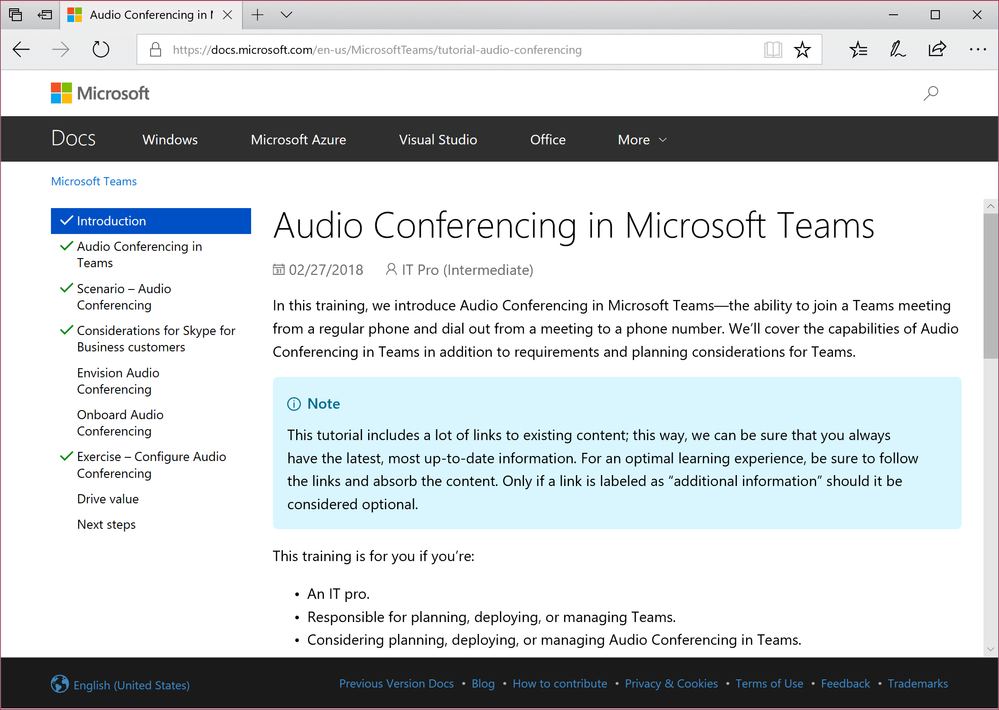Screen dimensions: 999x710
Task: Click the Add notes pen icon
Action: 897,50
